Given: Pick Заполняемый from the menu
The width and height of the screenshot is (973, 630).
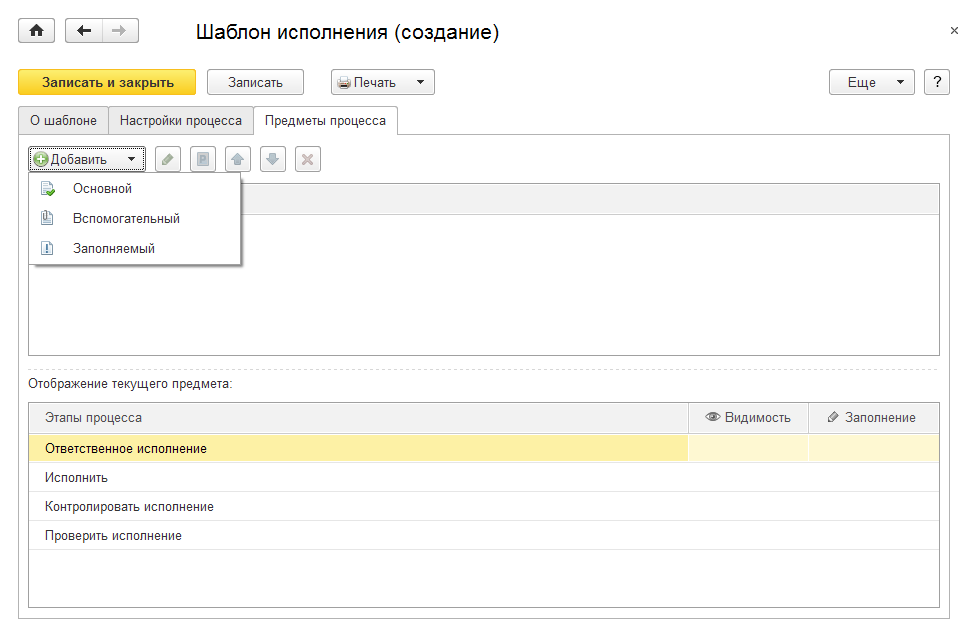Looking at the screenshot, I should coord(113,248).
